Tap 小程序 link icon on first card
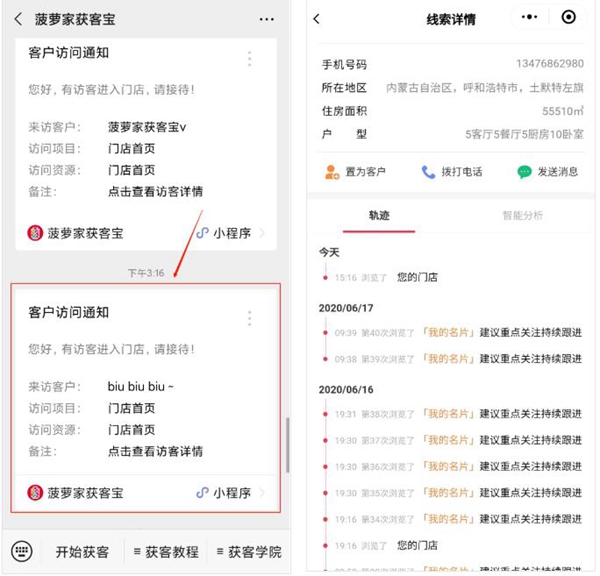Screen dimensions: 600x576 click(x=202, y=233)
